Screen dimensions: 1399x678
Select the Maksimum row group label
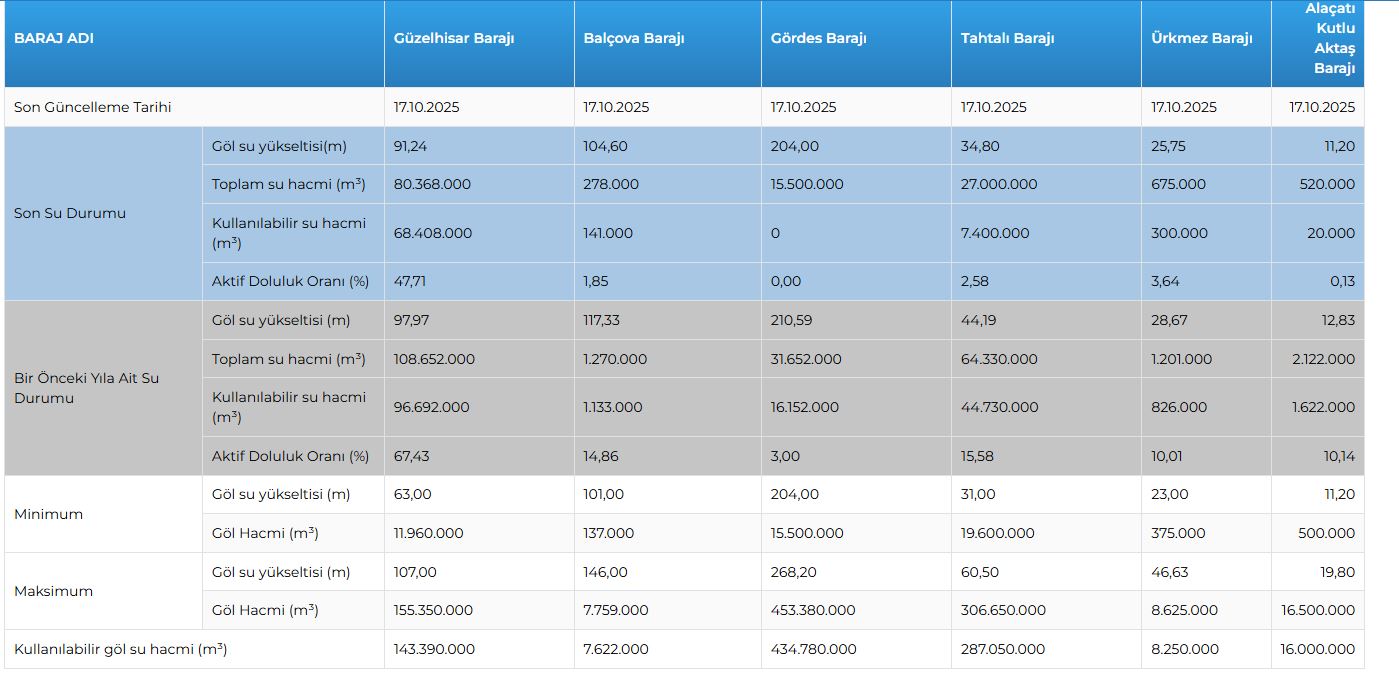tap(53, 591)
